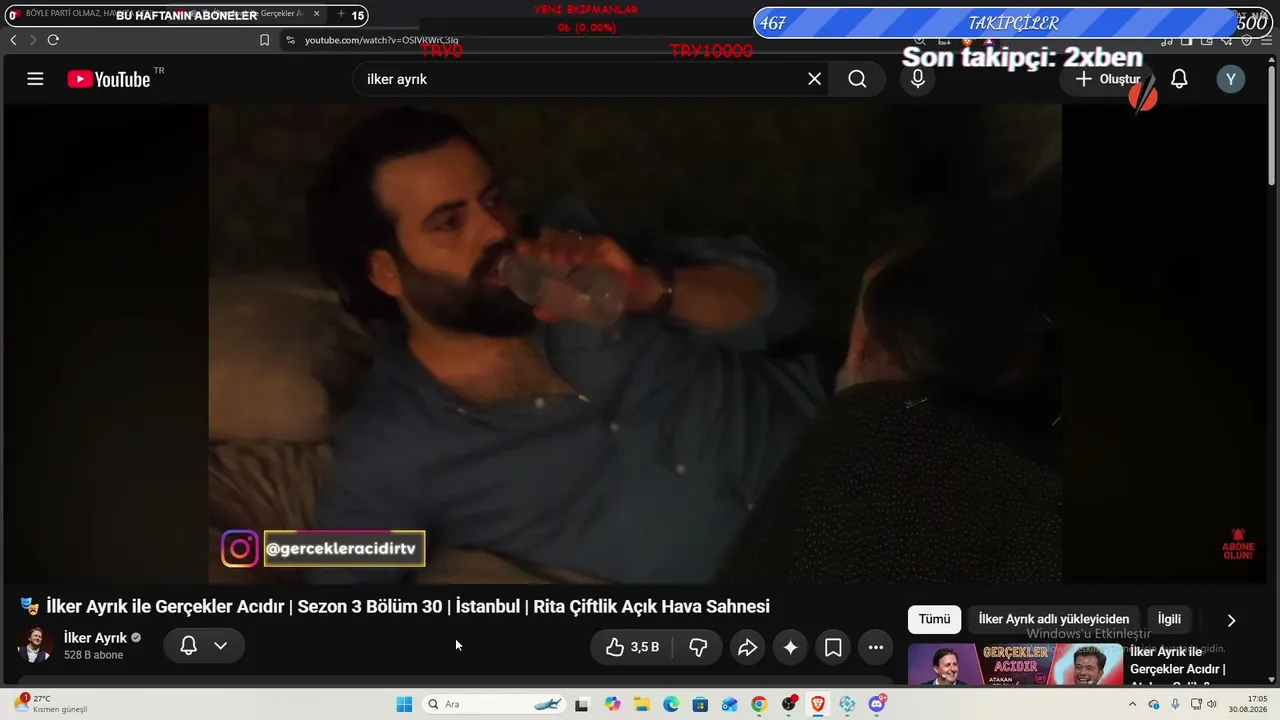The image size is (1280, 720).
Task: Click the Oluştur create button
Action: click(1107, 79)
